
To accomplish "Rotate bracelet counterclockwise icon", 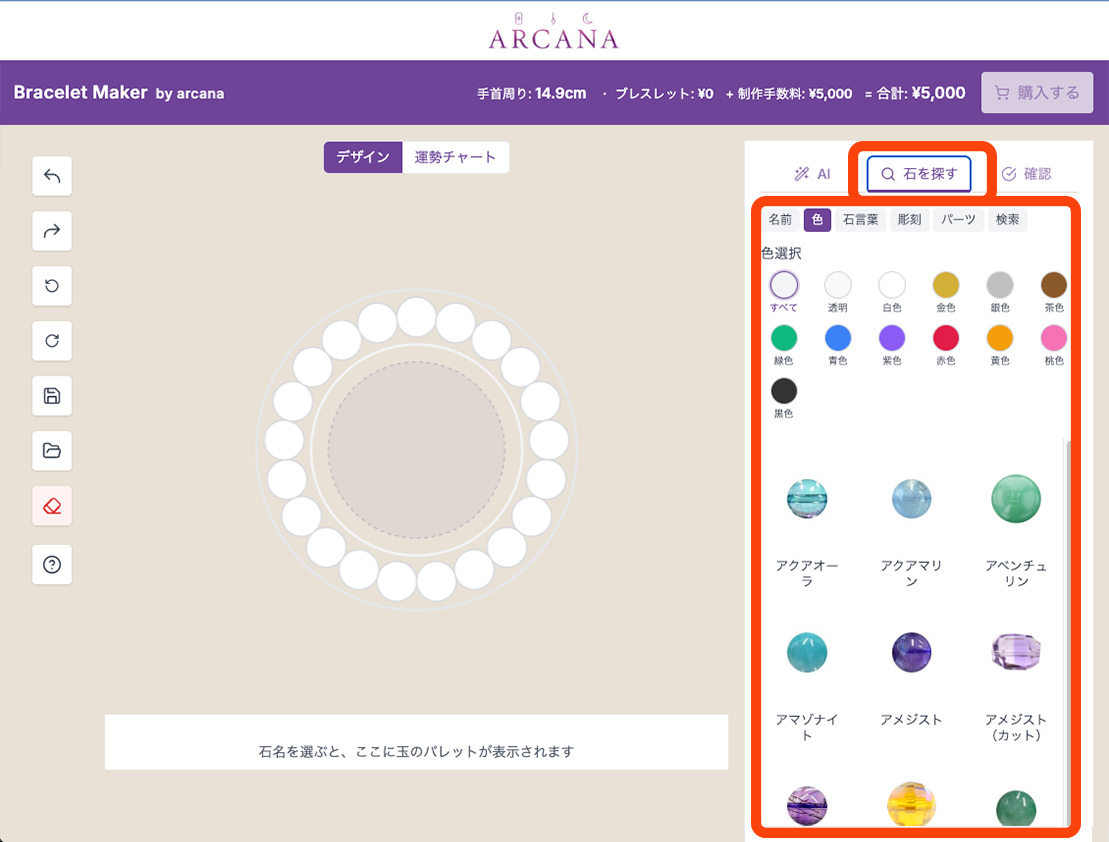I will 52,286.
